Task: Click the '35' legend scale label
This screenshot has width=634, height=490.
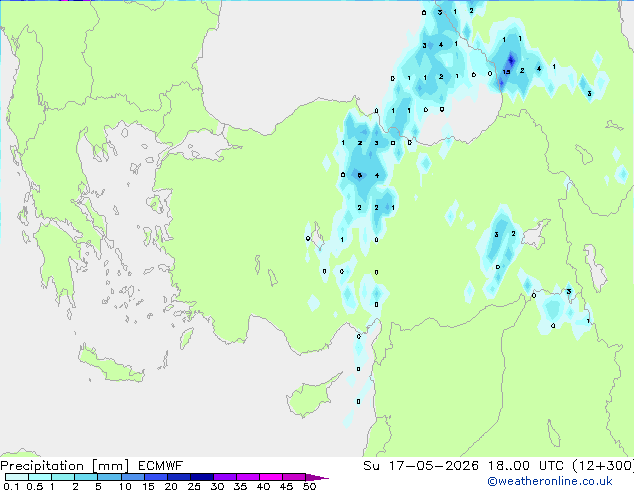Action: coord(240,486)
